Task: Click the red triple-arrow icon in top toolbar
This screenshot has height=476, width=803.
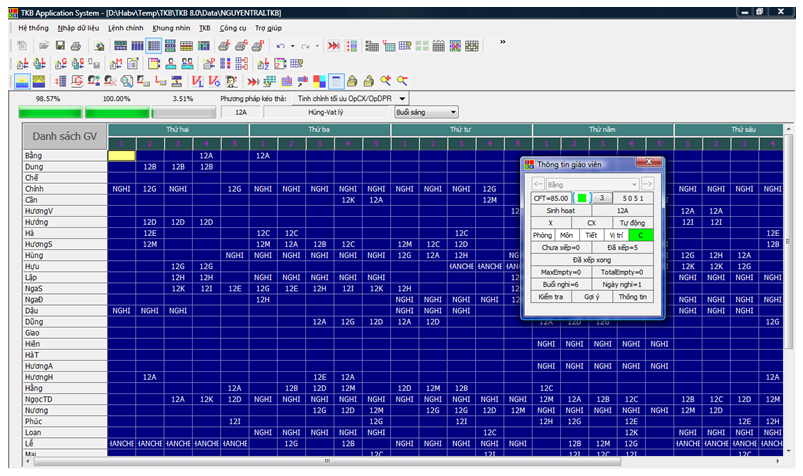Action: [333, 46]
